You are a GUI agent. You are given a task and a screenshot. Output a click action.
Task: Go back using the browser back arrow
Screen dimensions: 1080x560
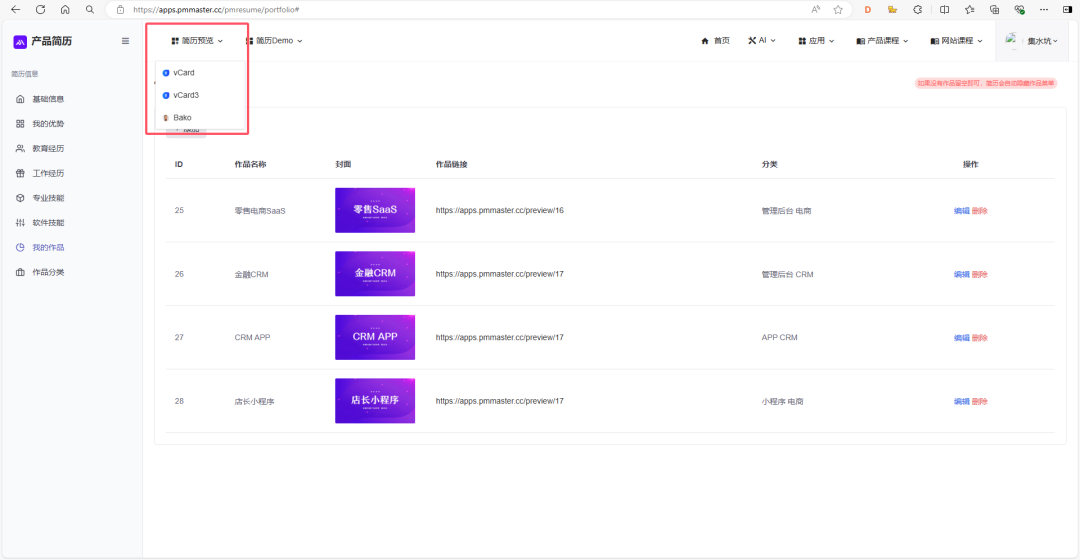16,10
